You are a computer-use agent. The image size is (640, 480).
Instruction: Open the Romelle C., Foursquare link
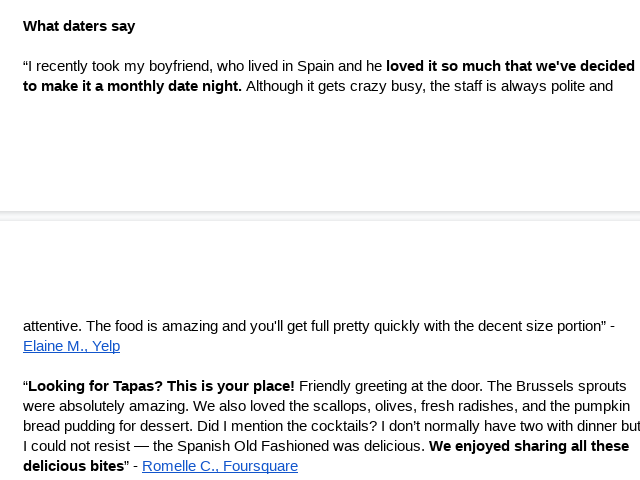220,466
